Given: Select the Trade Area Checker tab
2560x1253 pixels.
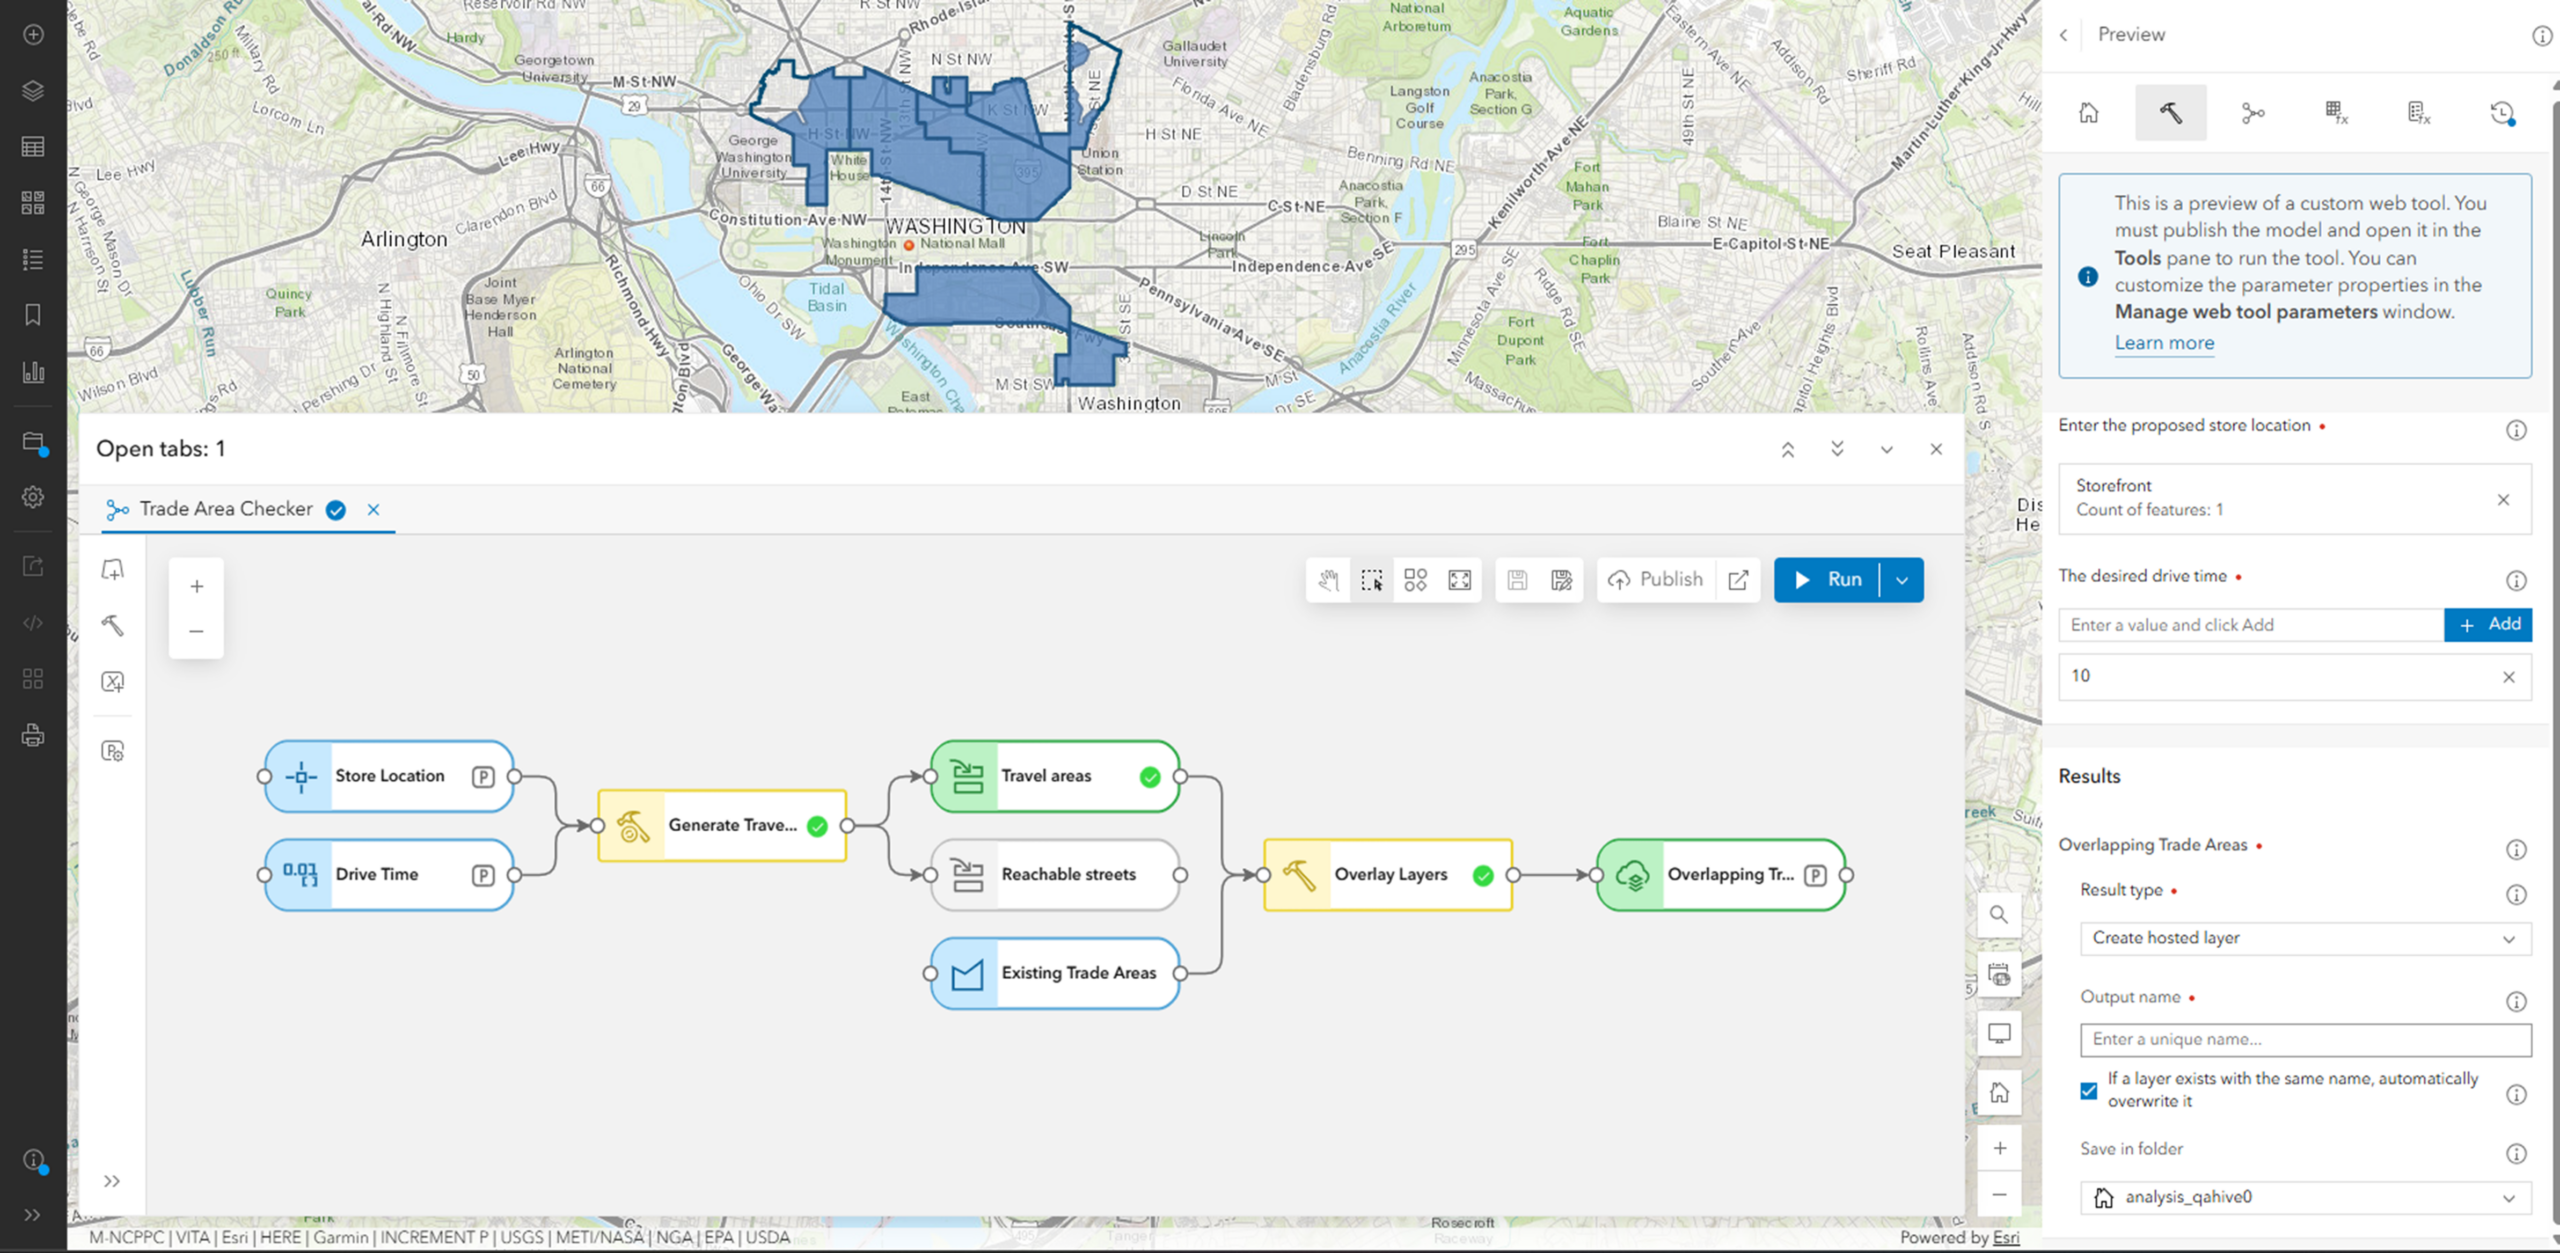Looking at the screenshot, I should coord(226,509).
